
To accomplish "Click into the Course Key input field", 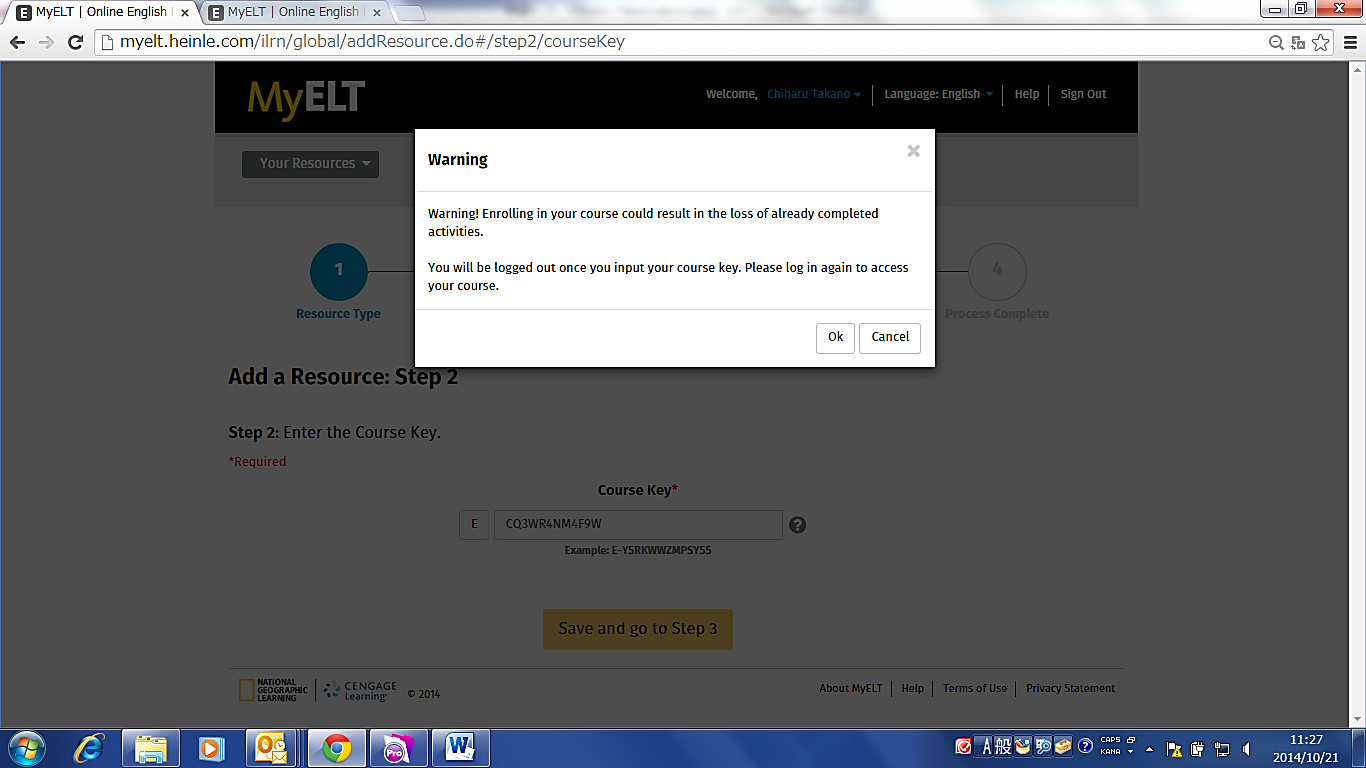I will [x=638, y=525].
